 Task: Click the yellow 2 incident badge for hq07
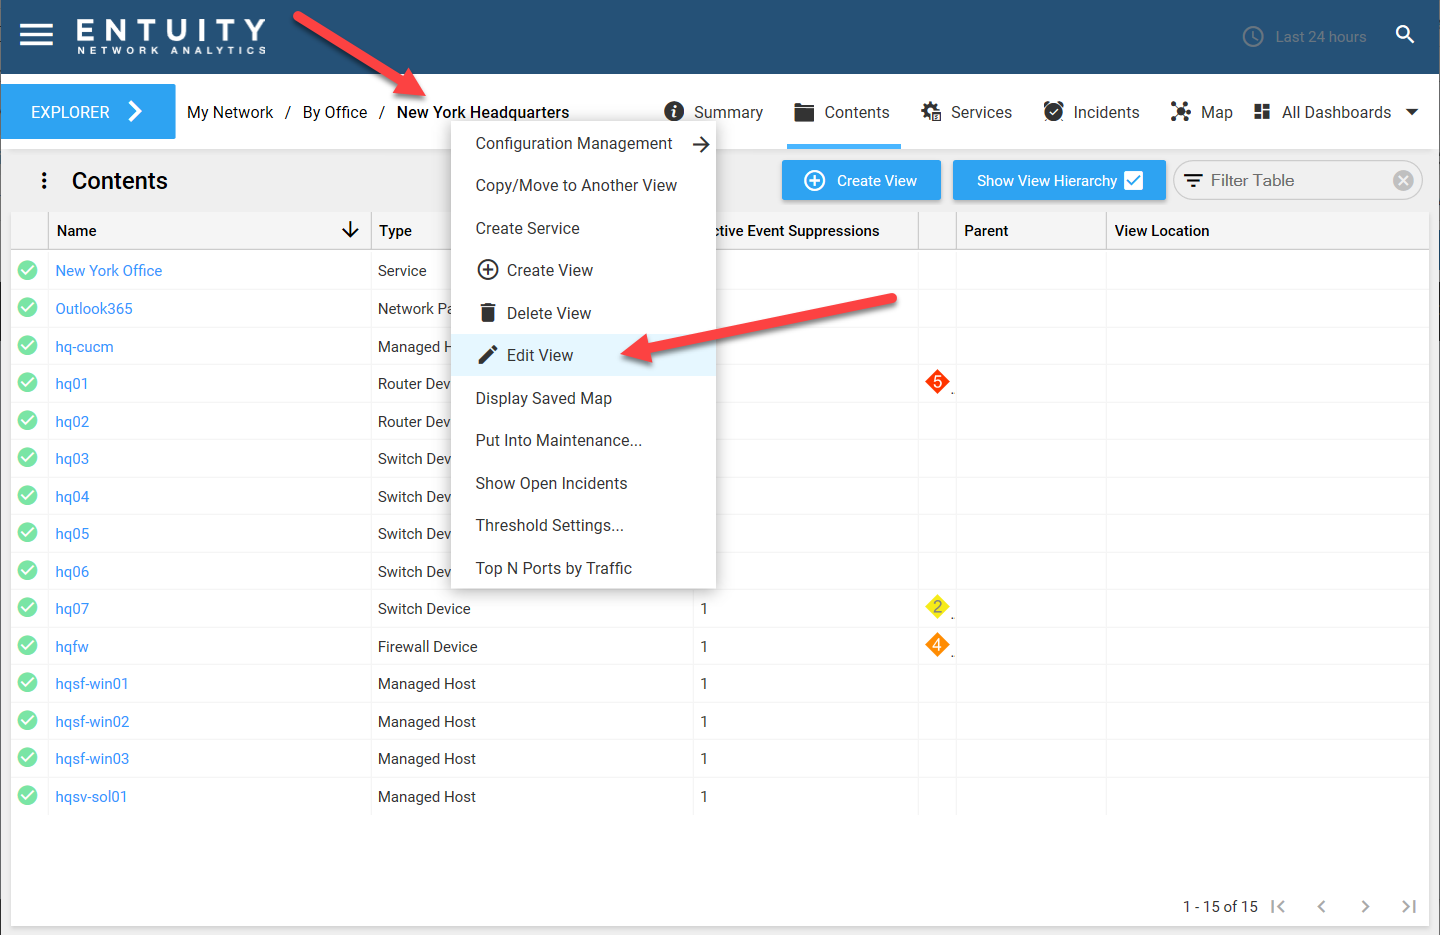coord(937,607)
